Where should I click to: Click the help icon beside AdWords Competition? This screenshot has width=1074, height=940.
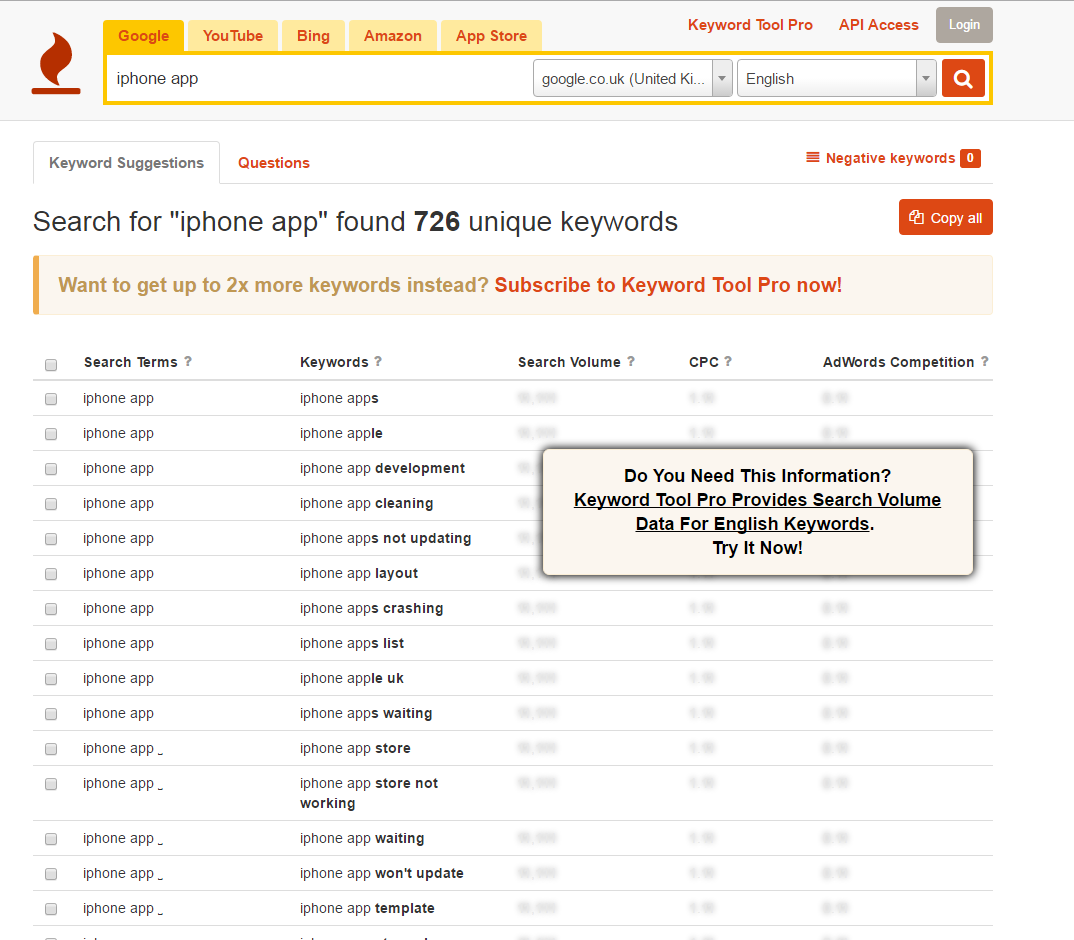coord(984,361)
